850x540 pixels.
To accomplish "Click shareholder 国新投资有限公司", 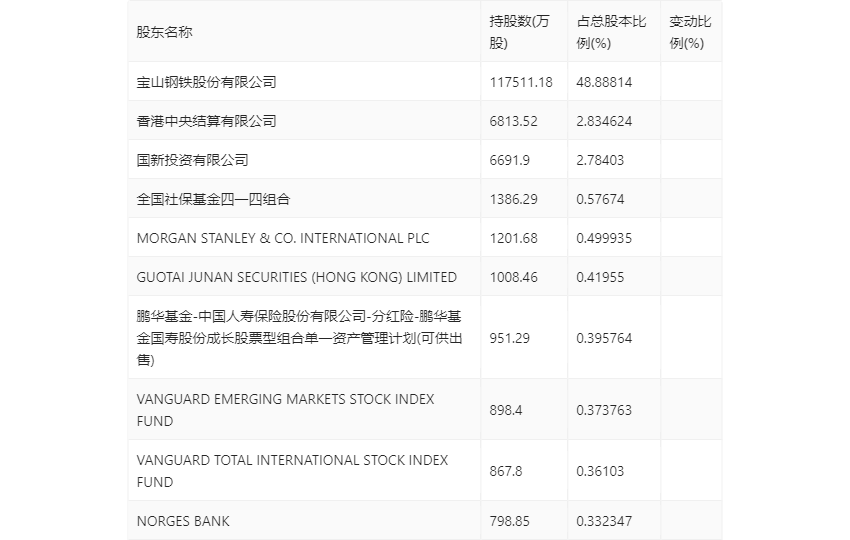I will click(x=192, y=160).
